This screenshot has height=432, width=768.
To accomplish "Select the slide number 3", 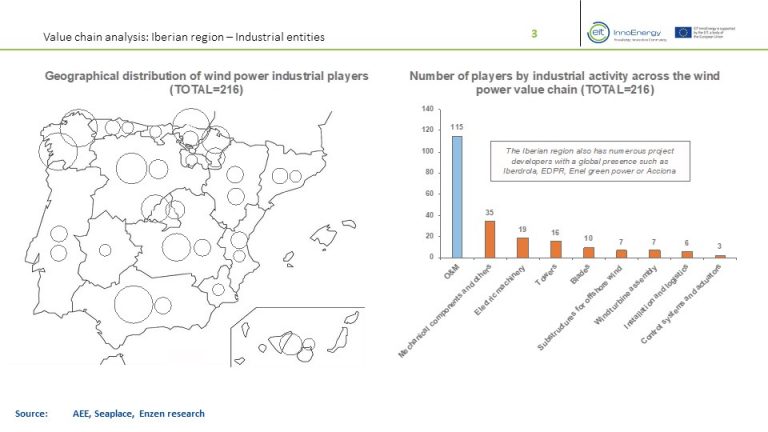I will point(534,35).
